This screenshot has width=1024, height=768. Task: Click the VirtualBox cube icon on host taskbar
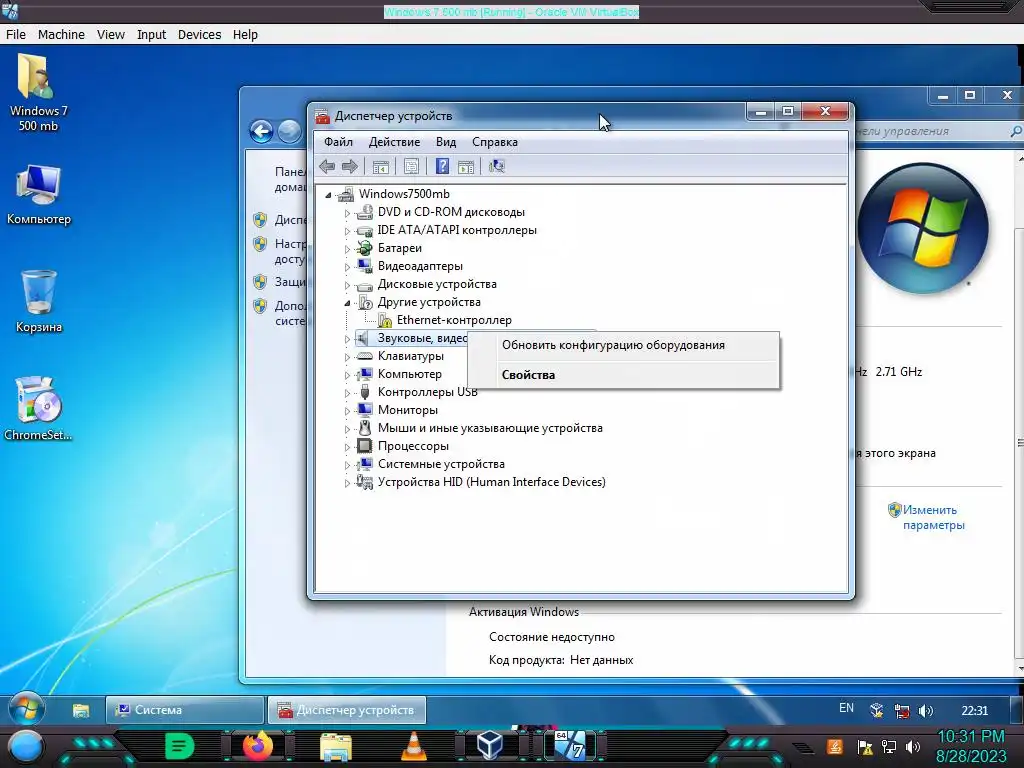[x=490, y=745]
